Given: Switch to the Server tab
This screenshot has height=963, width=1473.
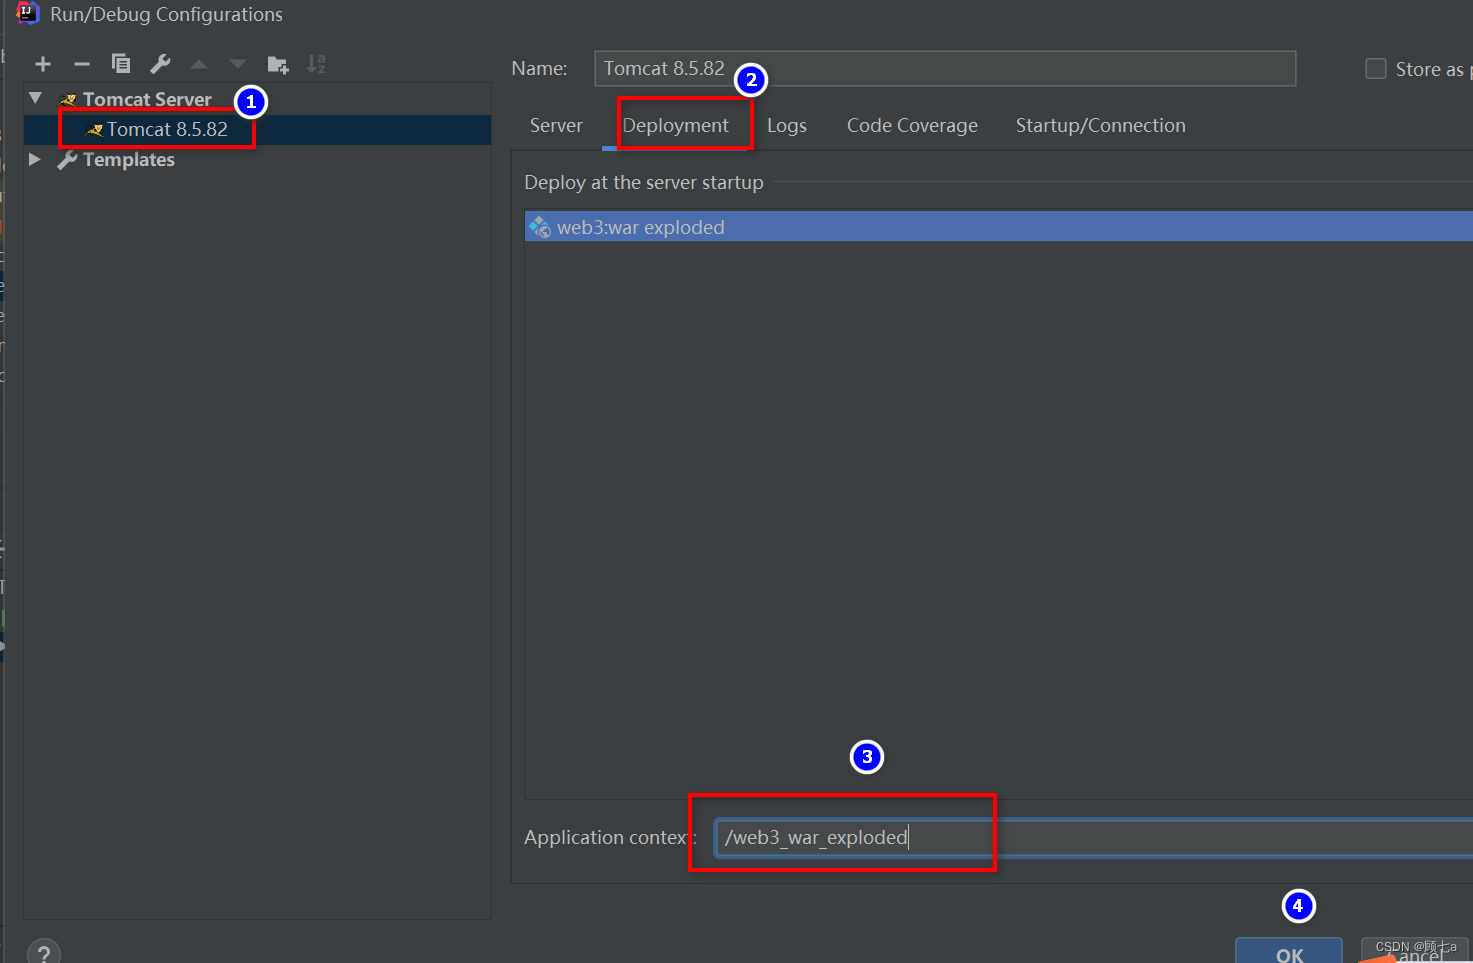Looking at the screenshot, I should pyautogui.click(x=556, y=125).
